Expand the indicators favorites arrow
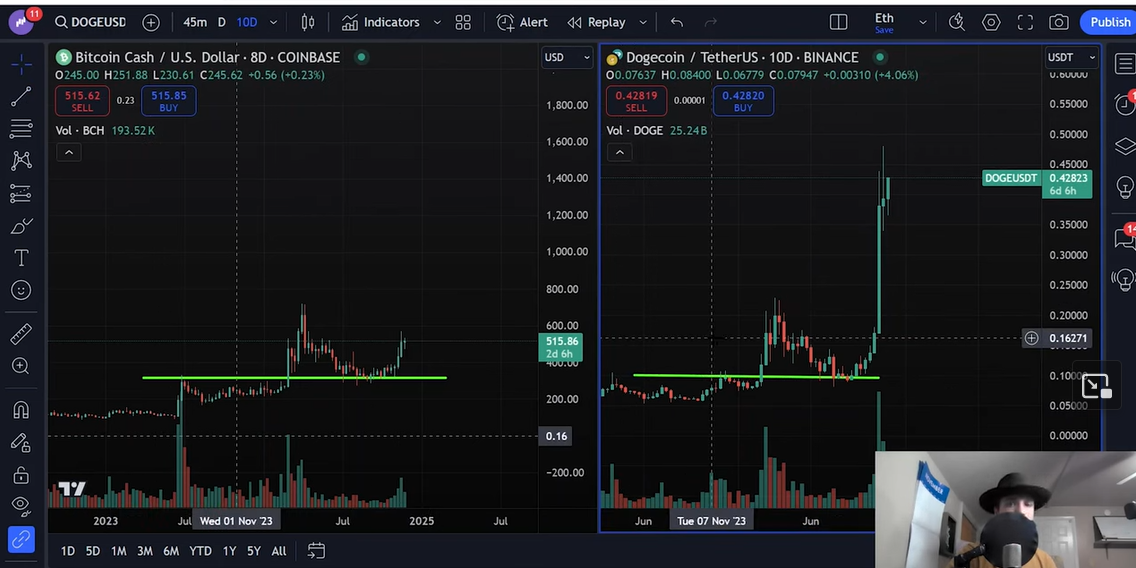 (x=437, y=22)
